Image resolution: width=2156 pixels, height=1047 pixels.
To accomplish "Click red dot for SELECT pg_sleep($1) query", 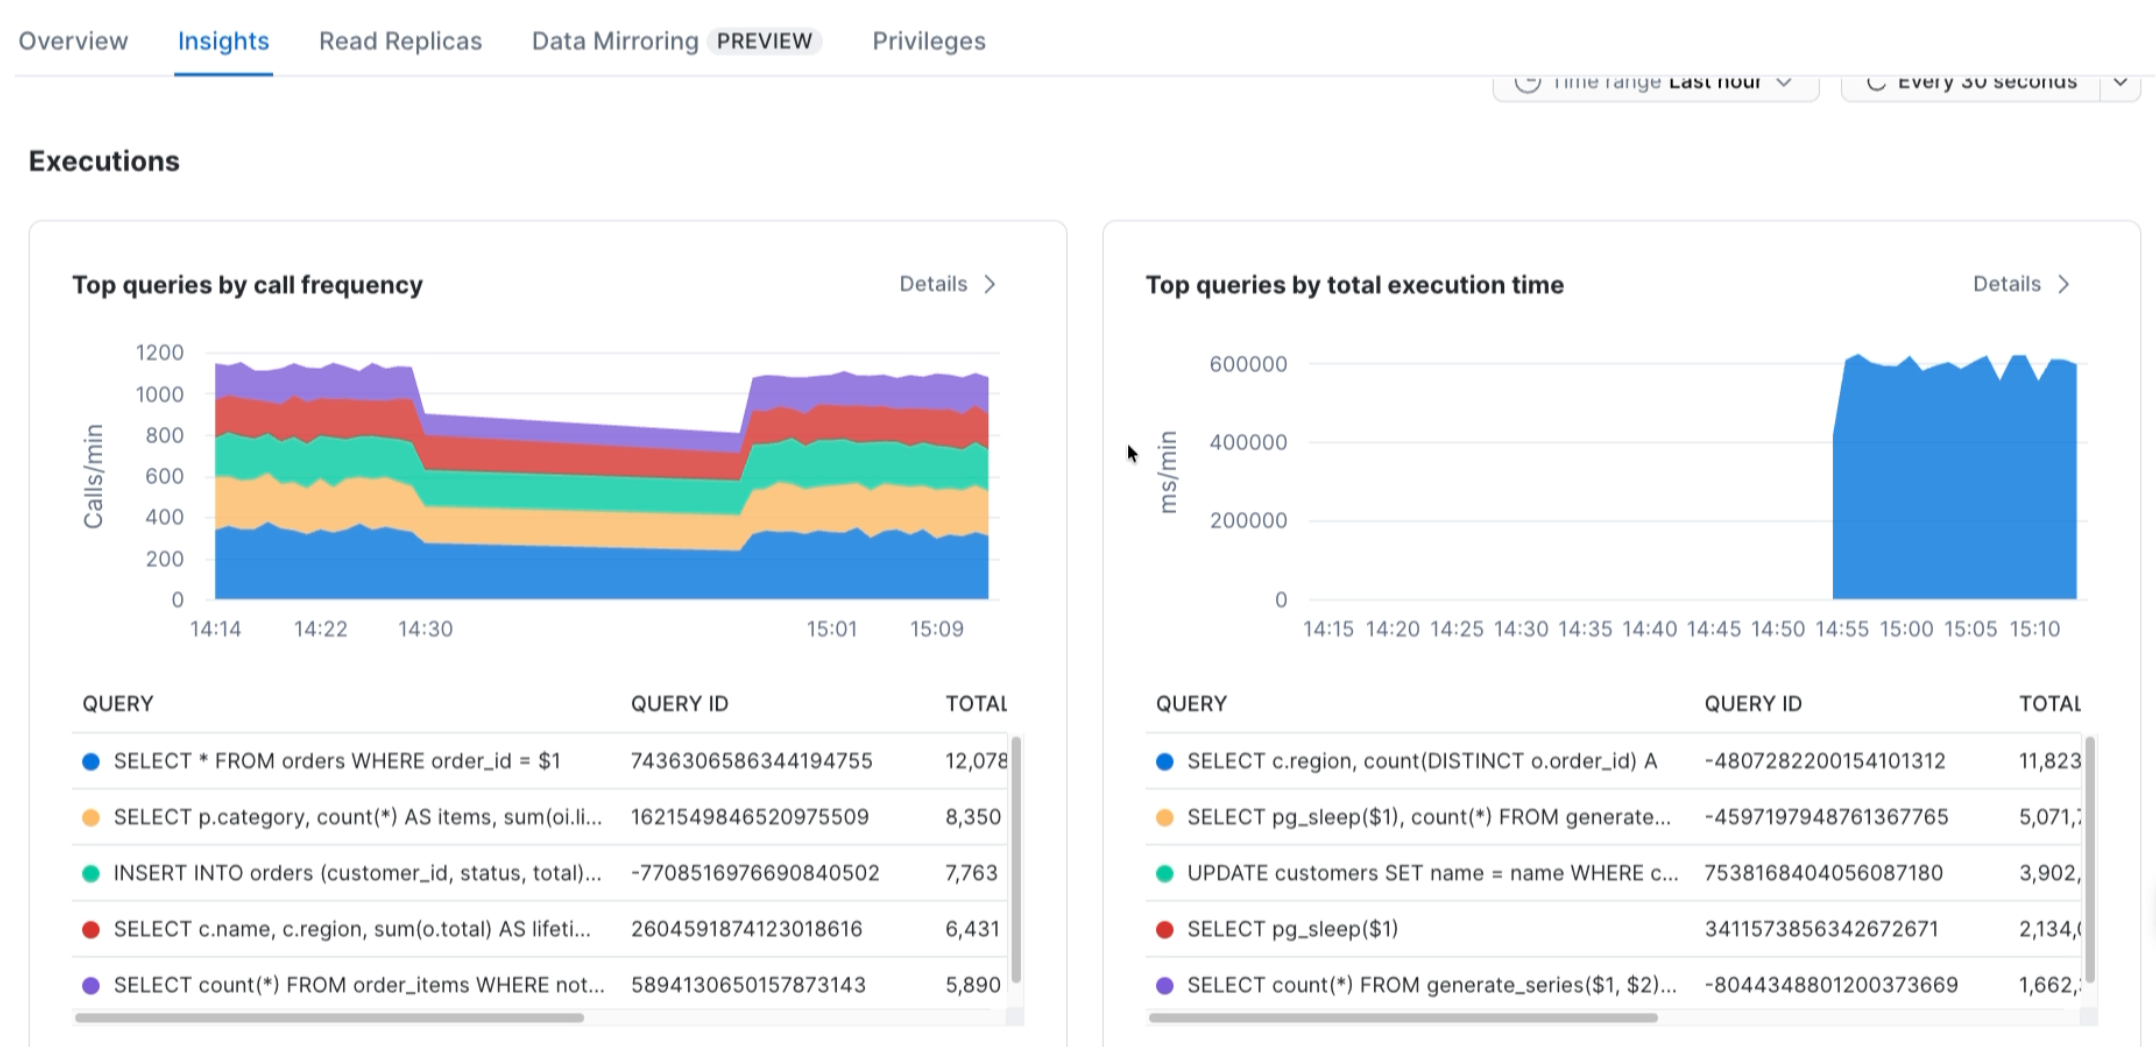I will pos(1164,930).
